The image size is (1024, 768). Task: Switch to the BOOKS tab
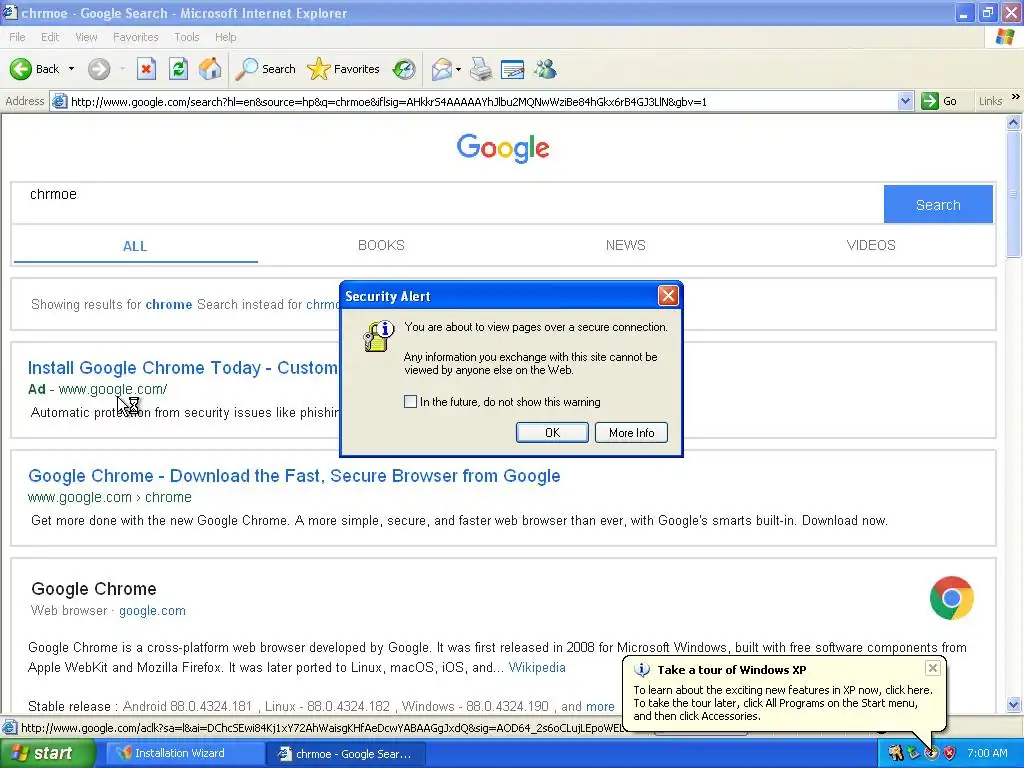[381, 246]
